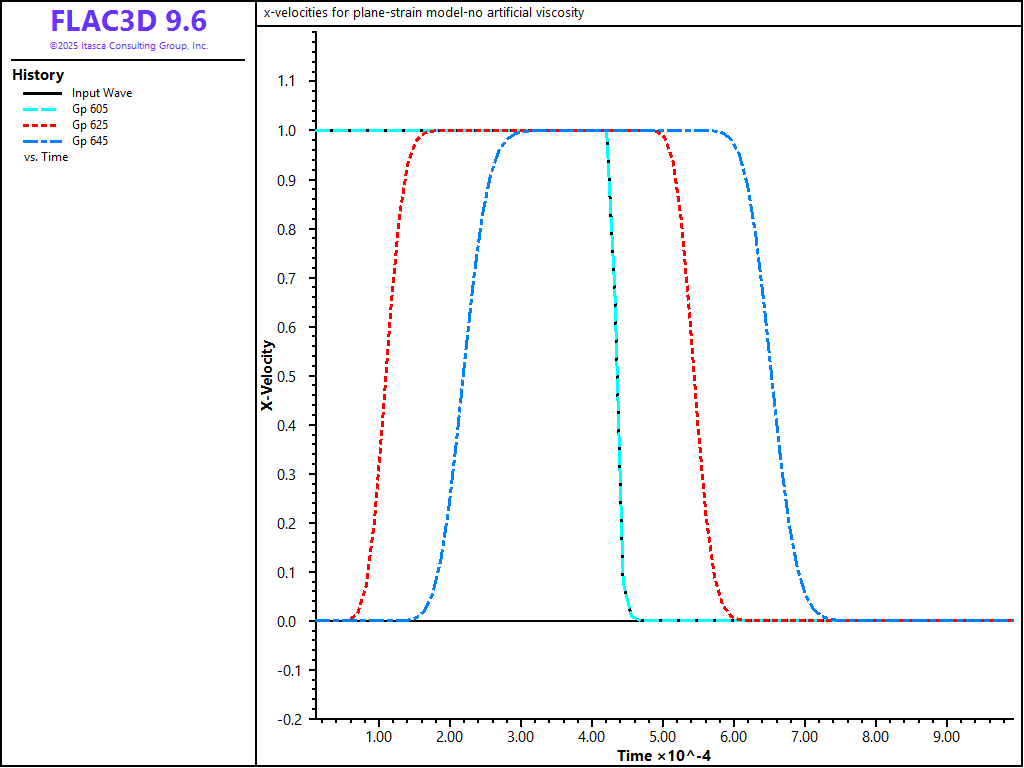Click the 'vs. Time' legend text
This screenshot has height=768, width=1024.
pyautogui.click(x=46, y=157)
